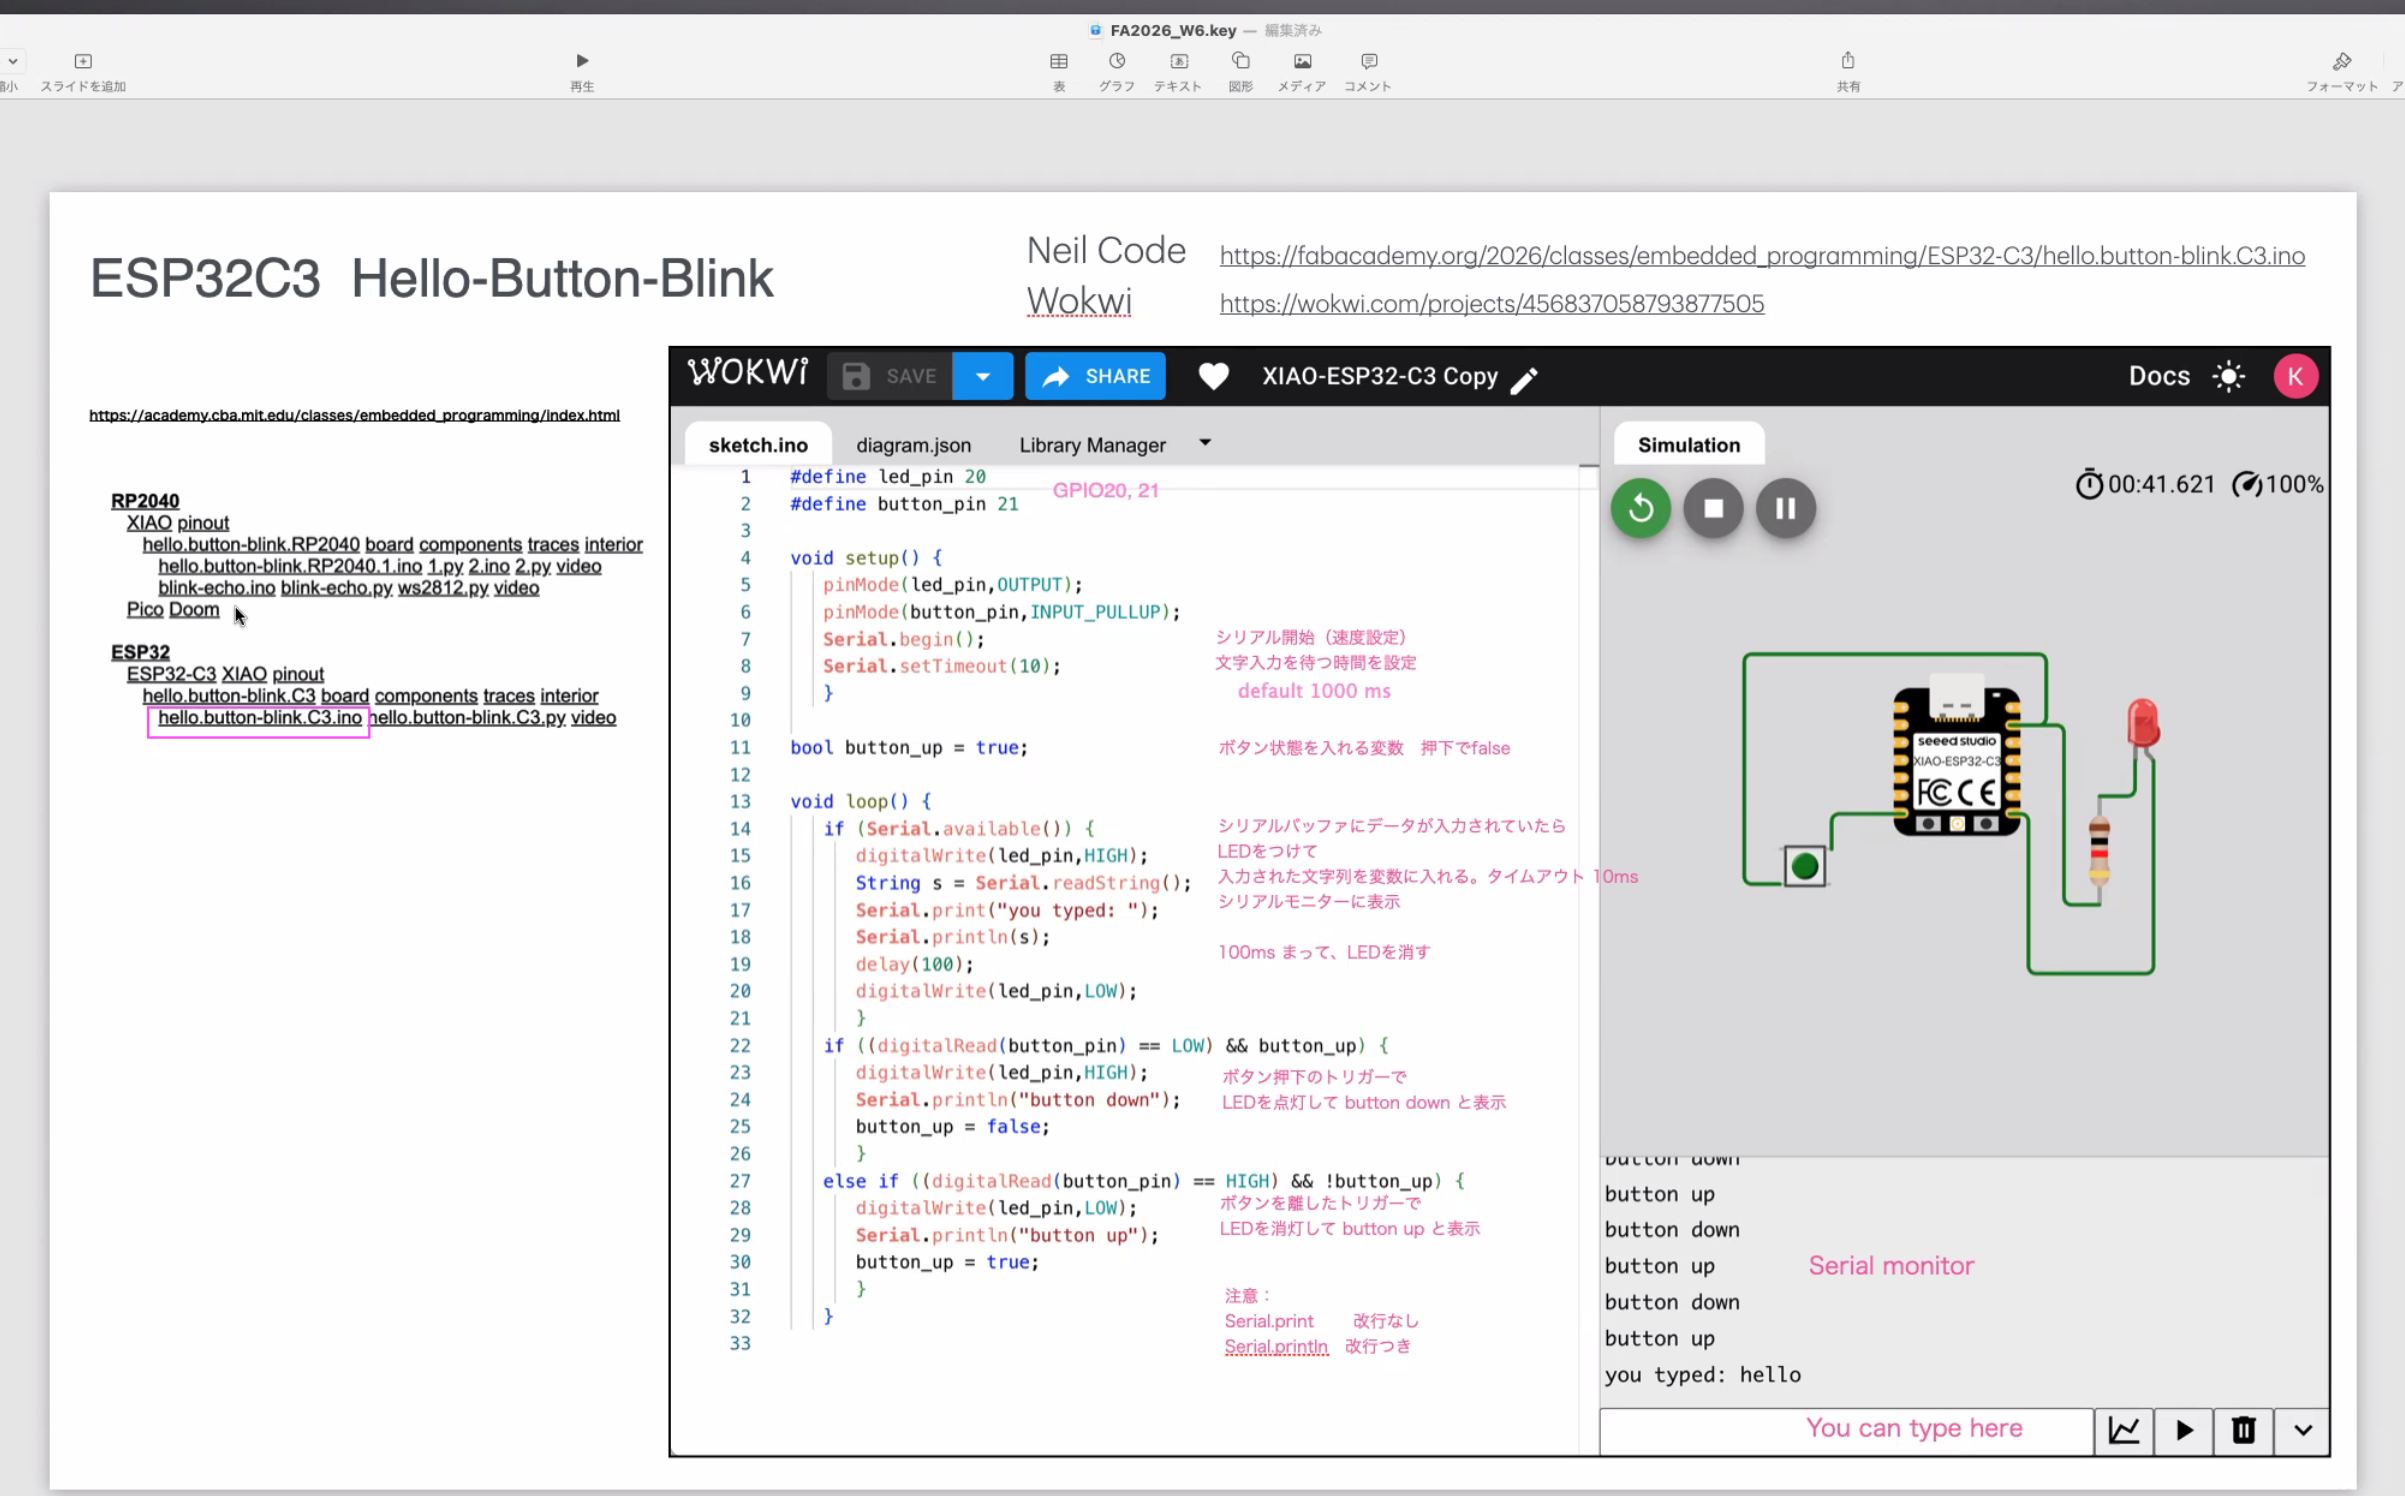The height and width of the screenshot is (1496, 2405).
Task: Expand the serial monitor chevron menu
Action: click(2302, 1430)
